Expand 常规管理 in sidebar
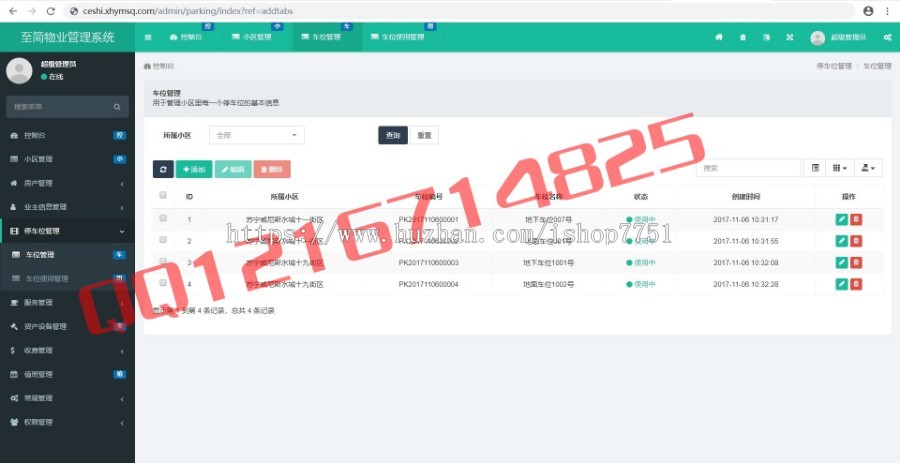The image size is (900, 463). (67, 398)
